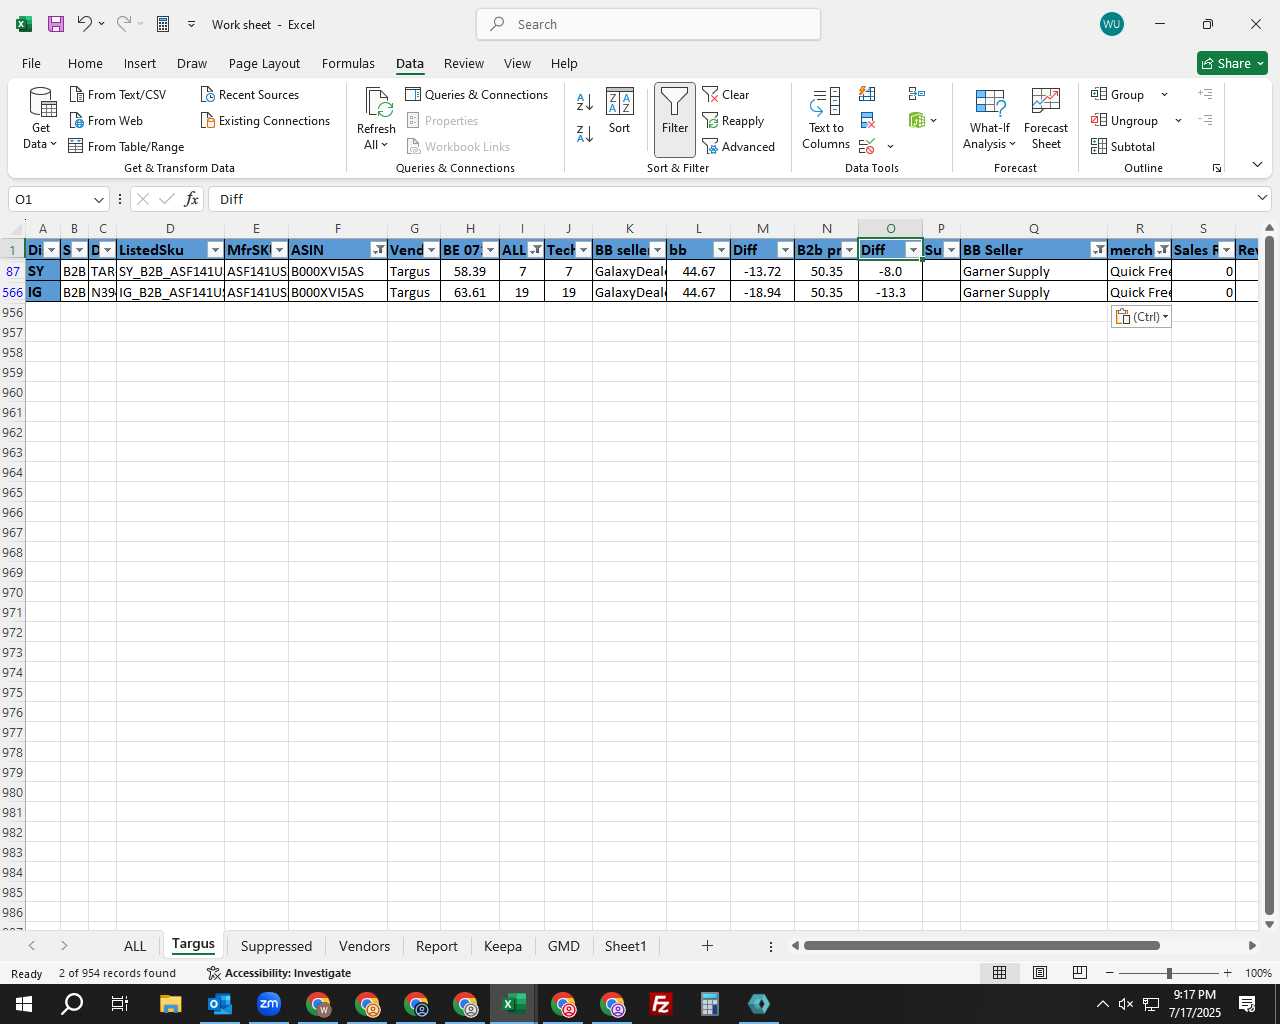The height and width of the screenshot is (1024, 1280).
Task: Open filter dropdown for ASIN column
Action: click(379, 250)
